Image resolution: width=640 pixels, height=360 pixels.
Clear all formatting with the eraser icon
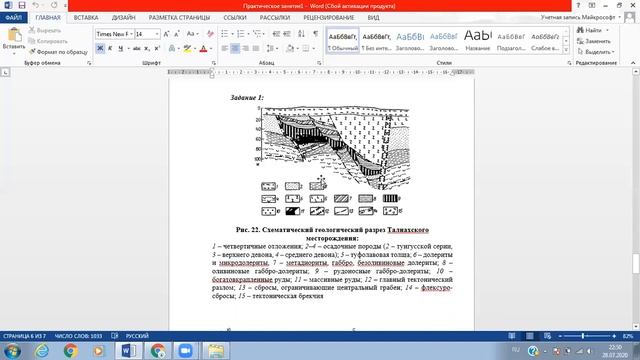pyautogui.click(x=210, y=34)
